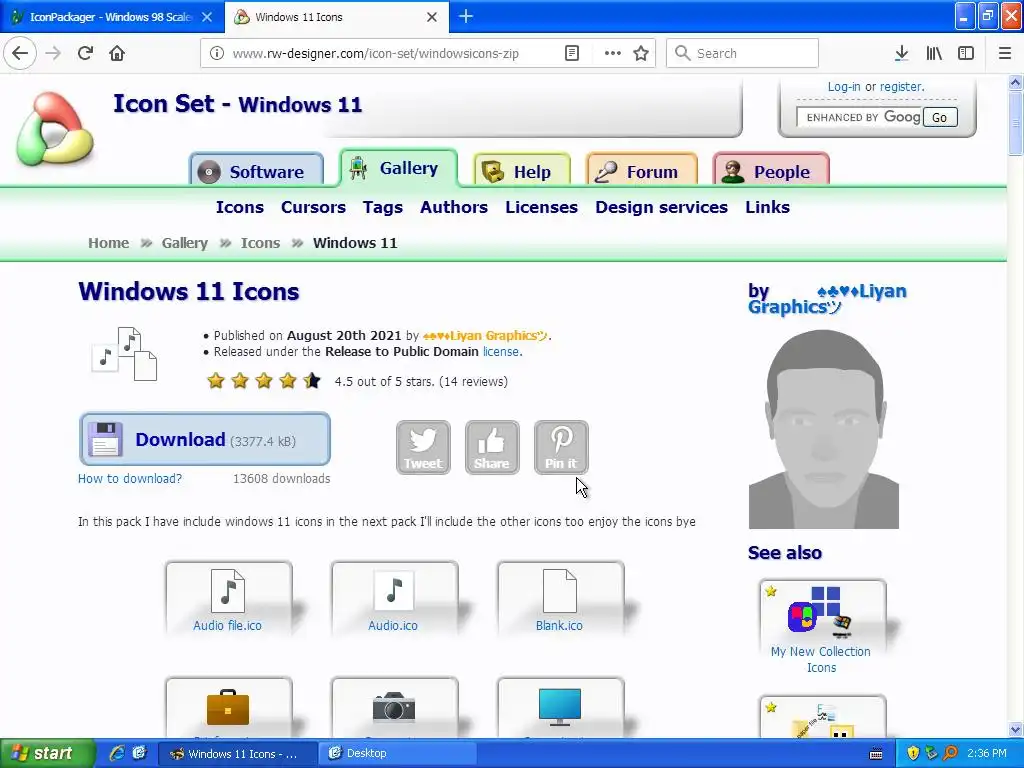1024x768 pixels.
Task: Open the How to download? link
Action: [x=130, y=479]
